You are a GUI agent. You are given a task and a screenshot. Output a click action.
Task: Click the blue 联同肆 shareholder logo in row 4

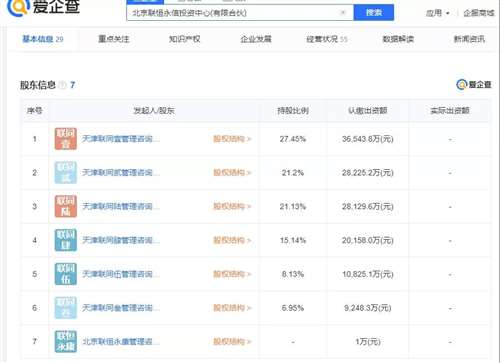66,240
